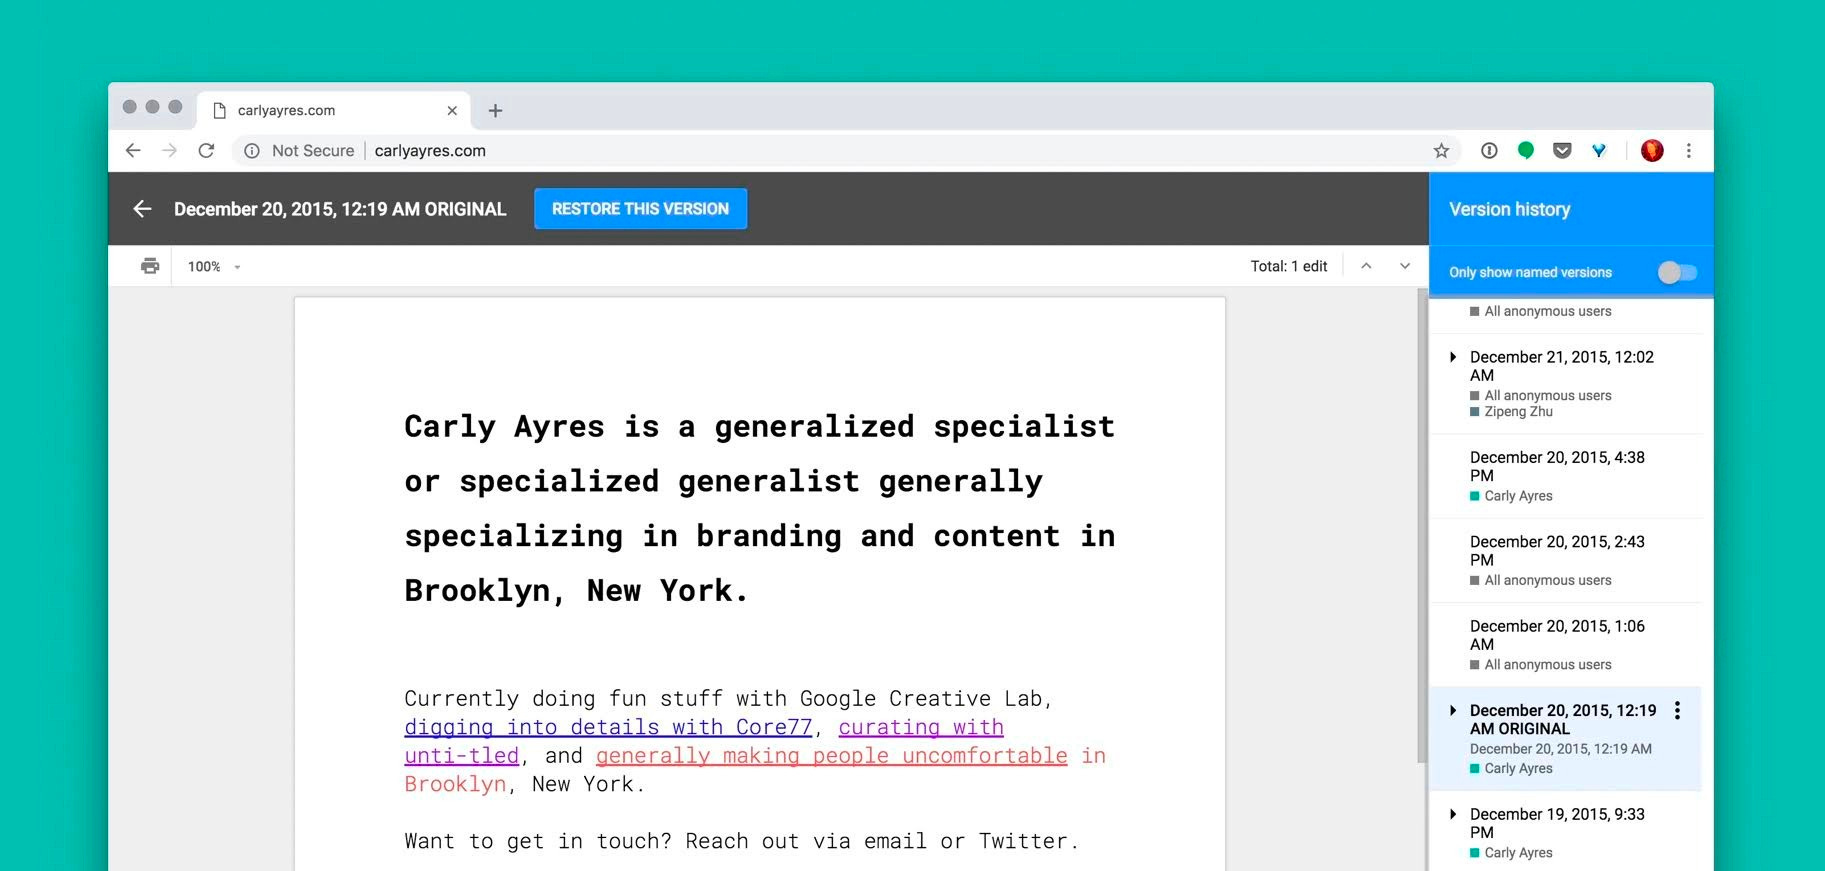Toggle Only show named versions switch

1677,272
